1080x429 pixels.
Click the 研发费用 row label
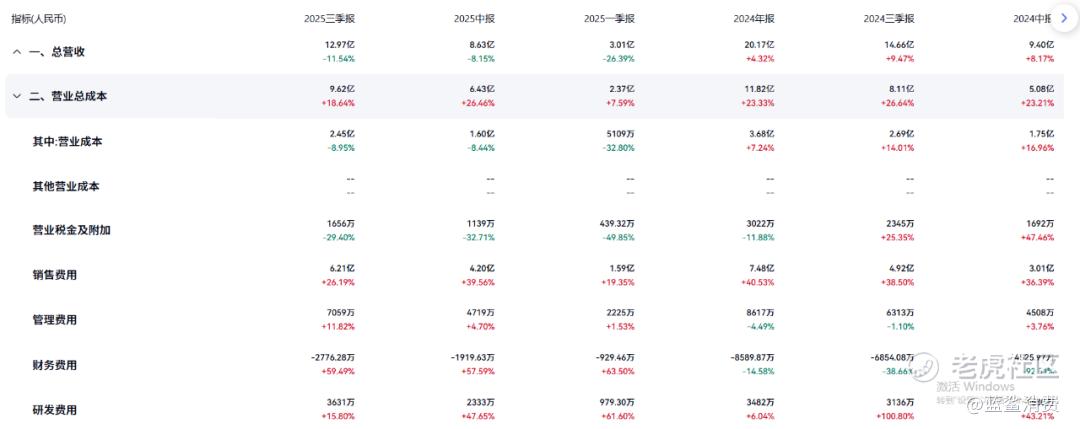click(x=54, y=410)
